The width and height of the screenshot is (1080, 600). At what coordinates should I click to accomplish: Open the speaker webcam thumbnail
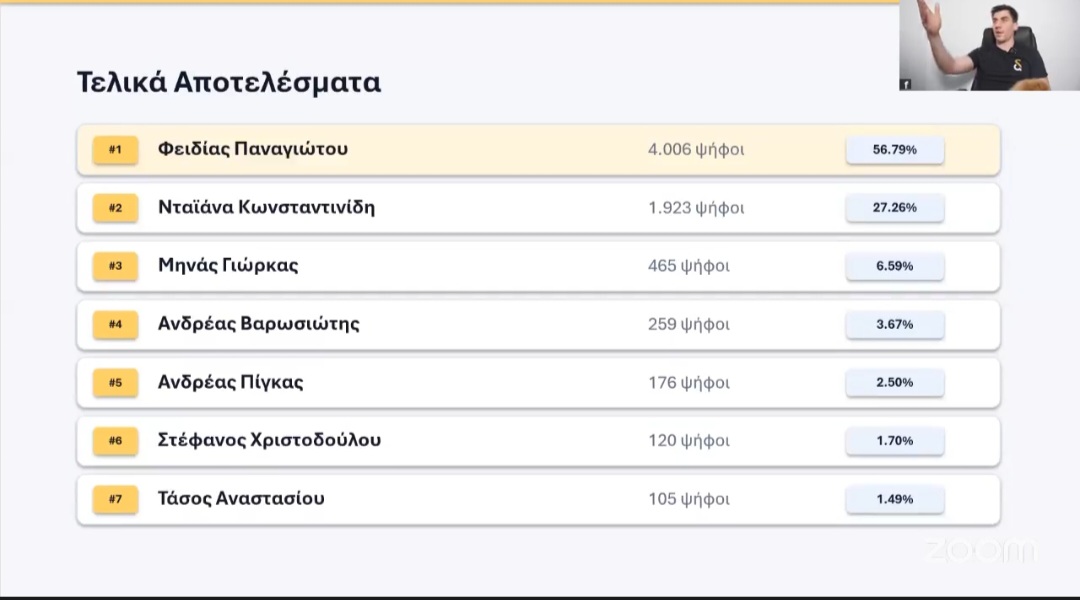tap(988, 45)
